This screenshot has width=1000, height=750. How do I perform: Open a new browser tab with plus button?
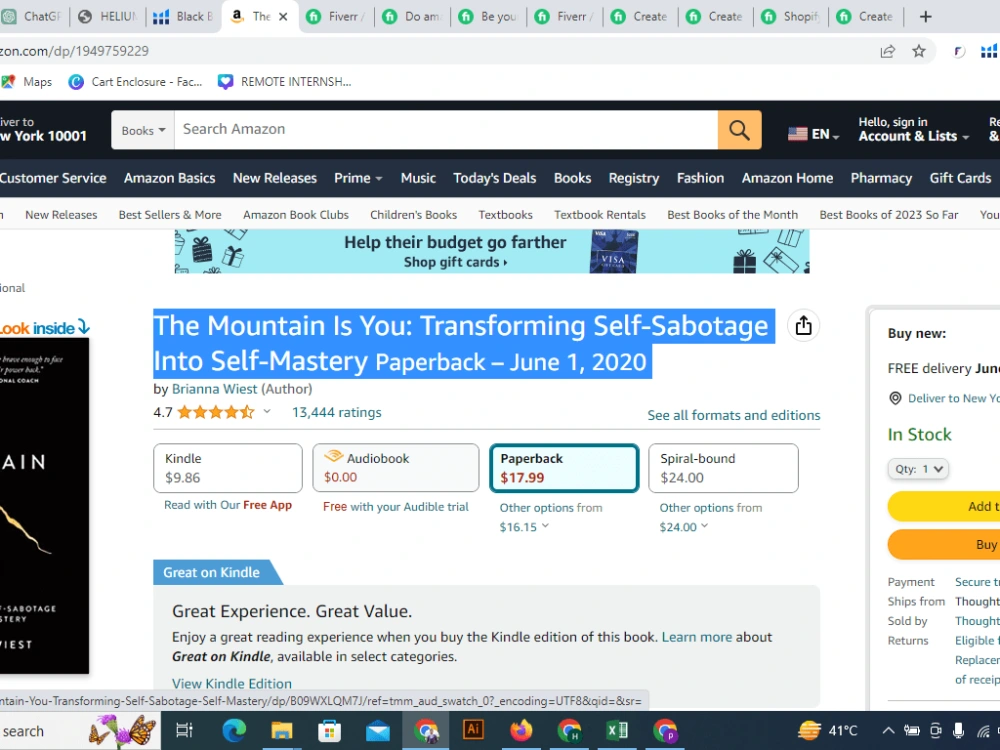click(925, 17)
